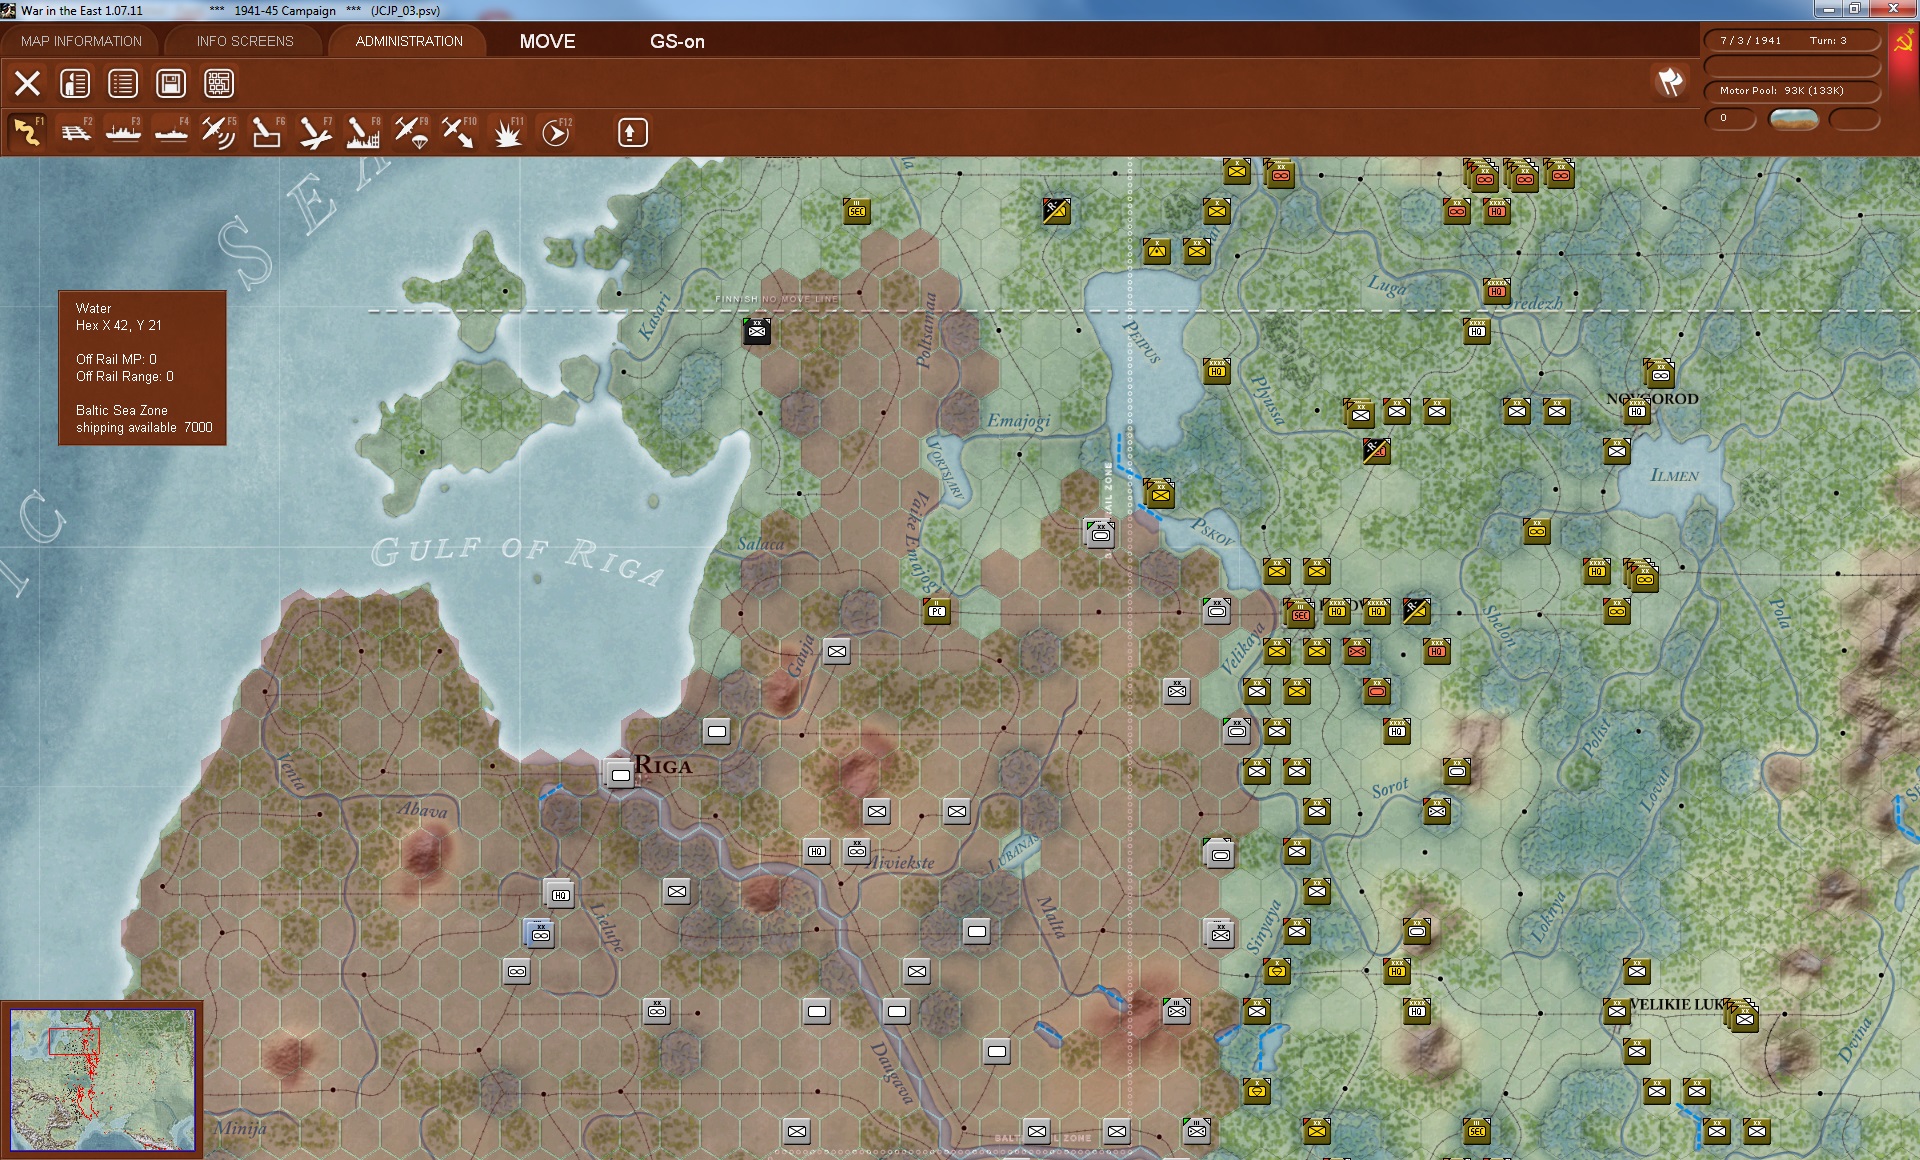Click the date and Turn 3 display
1920x1160 pixels.
pos(1792,40)
